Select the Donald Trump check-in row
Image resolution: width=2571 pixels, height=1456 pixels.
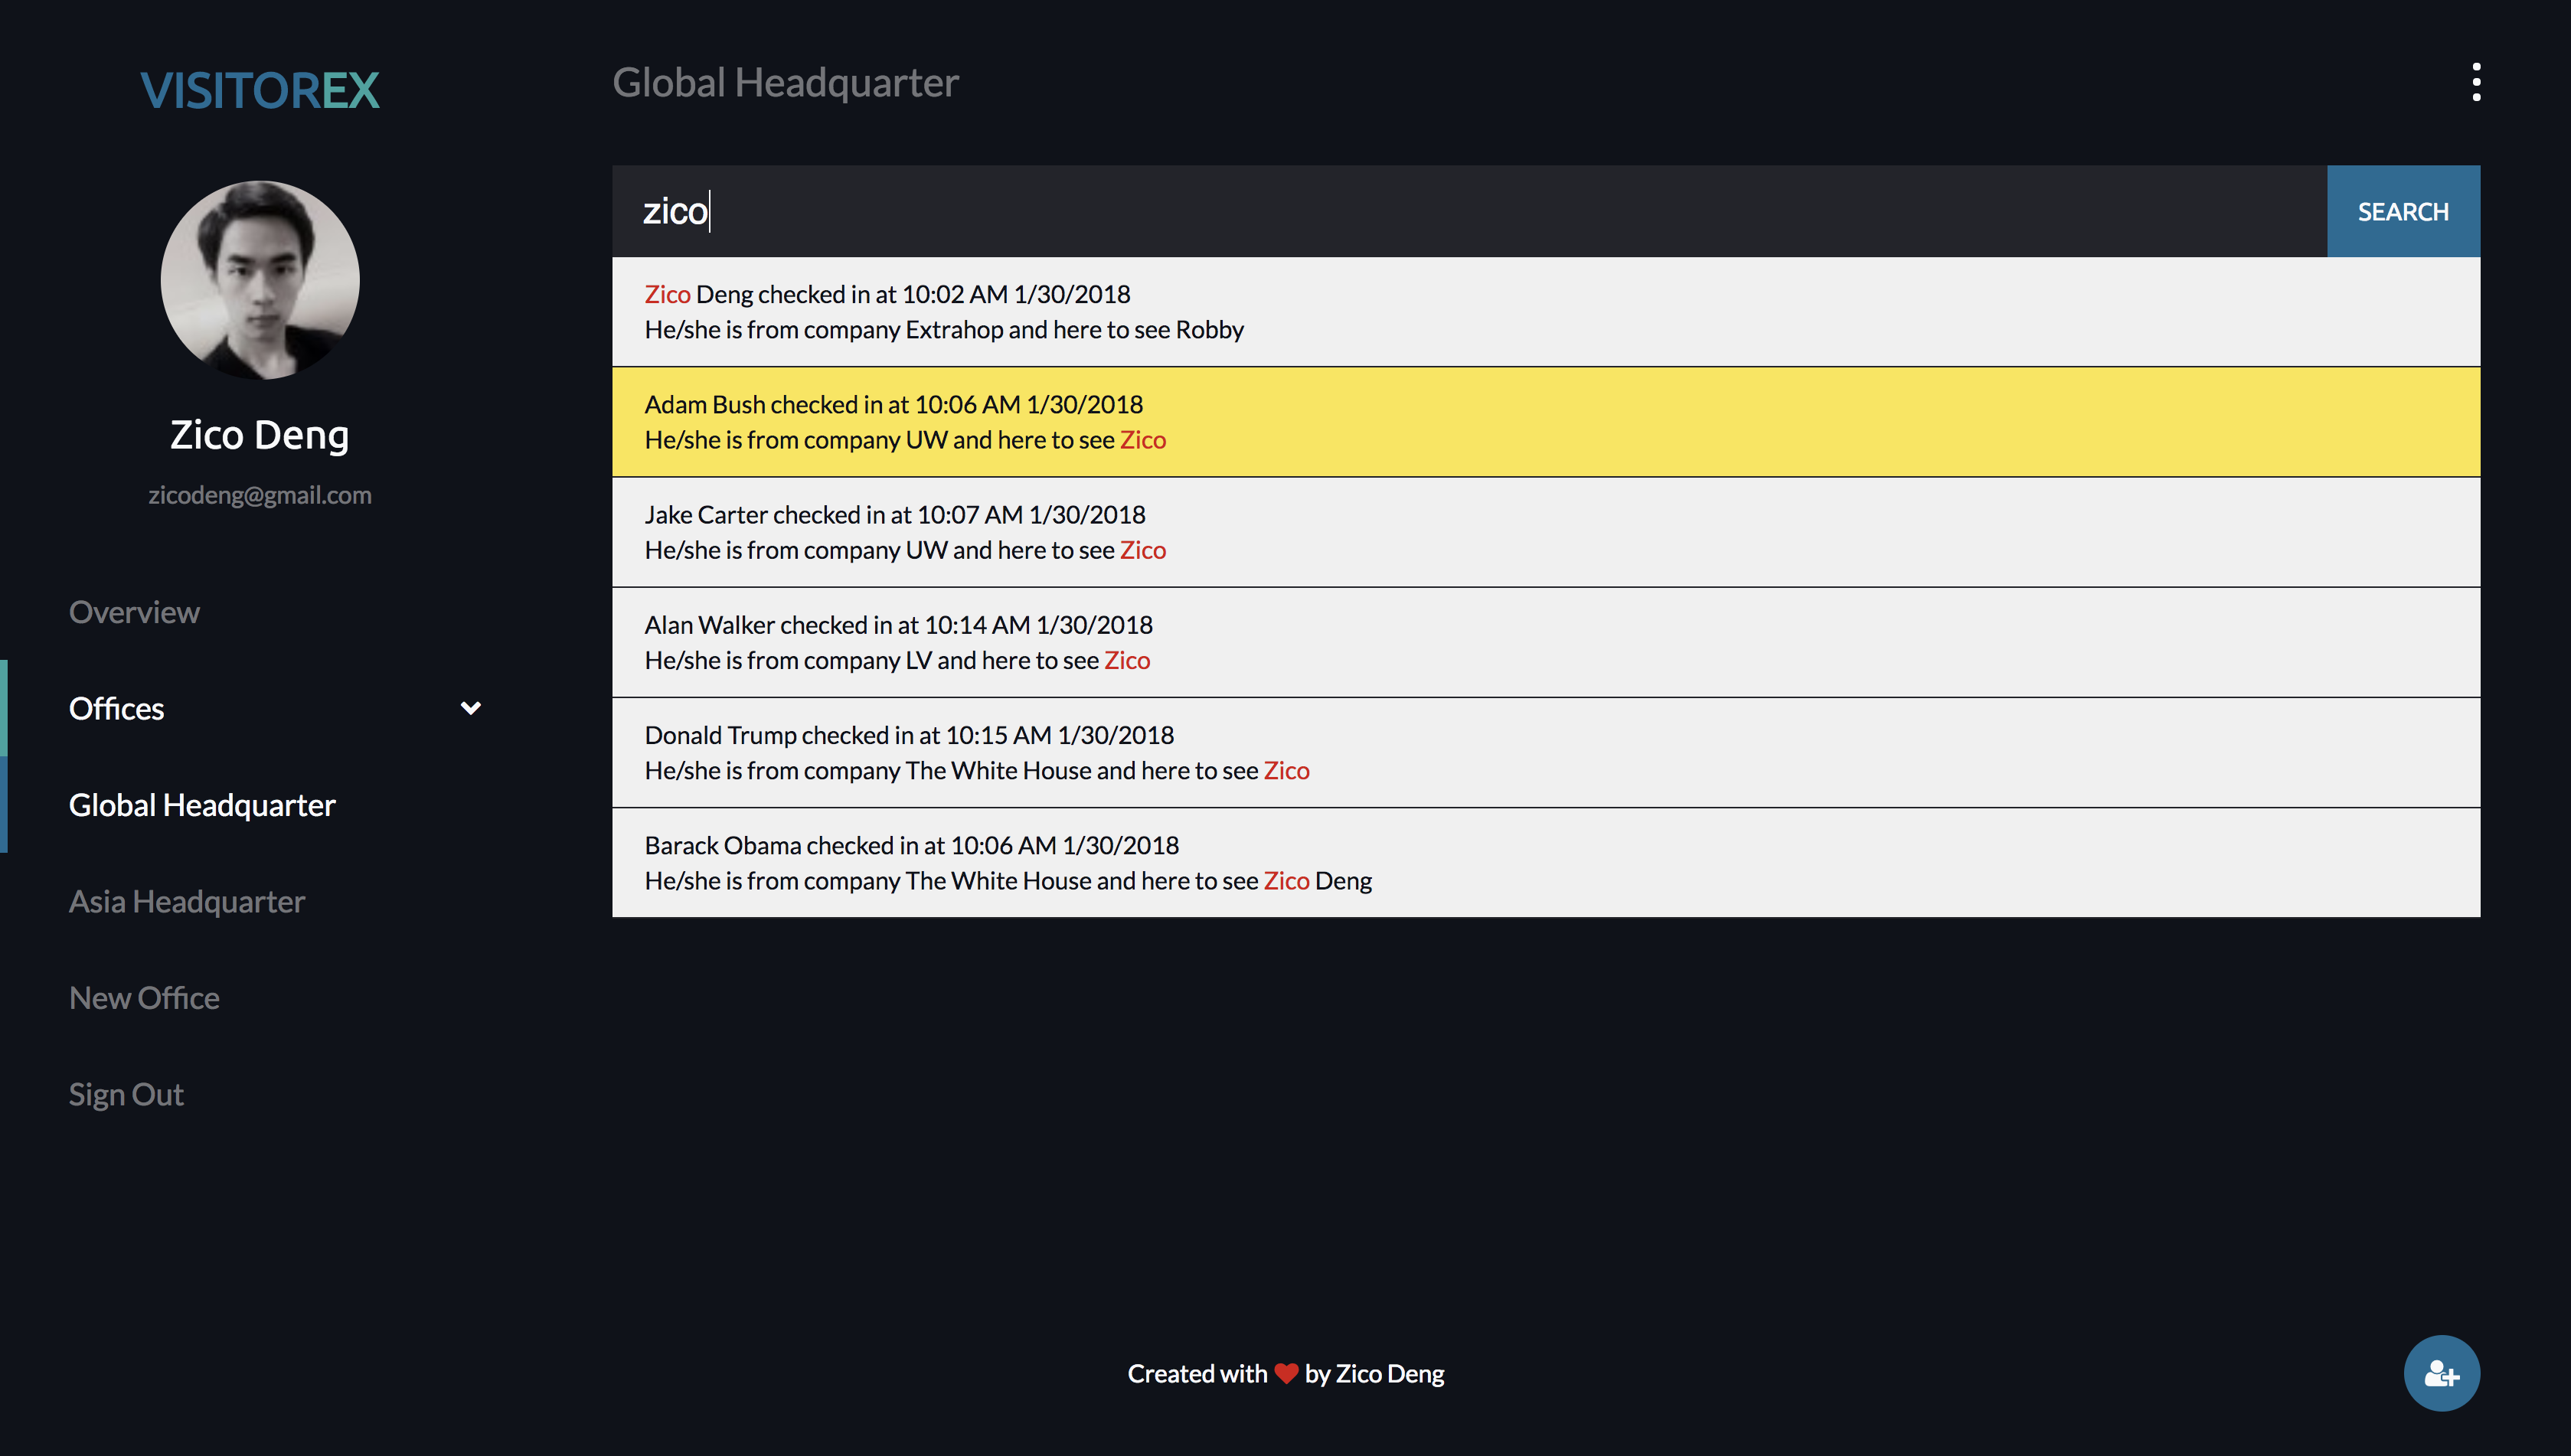pos(1545,752)
